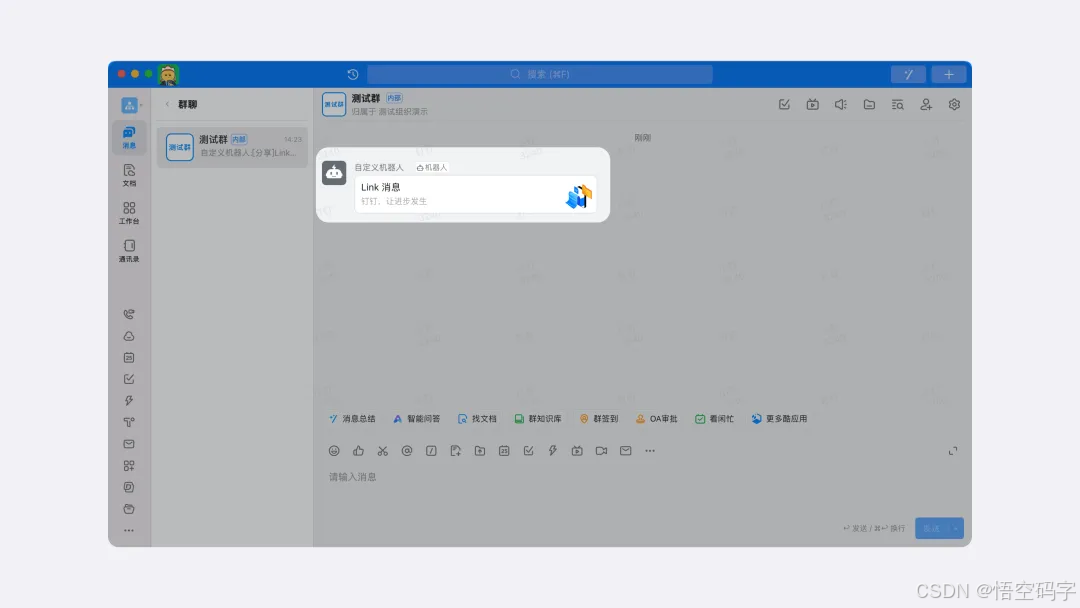
Task: Open 更多酷应用 quick action
Action: pos(779,419)
